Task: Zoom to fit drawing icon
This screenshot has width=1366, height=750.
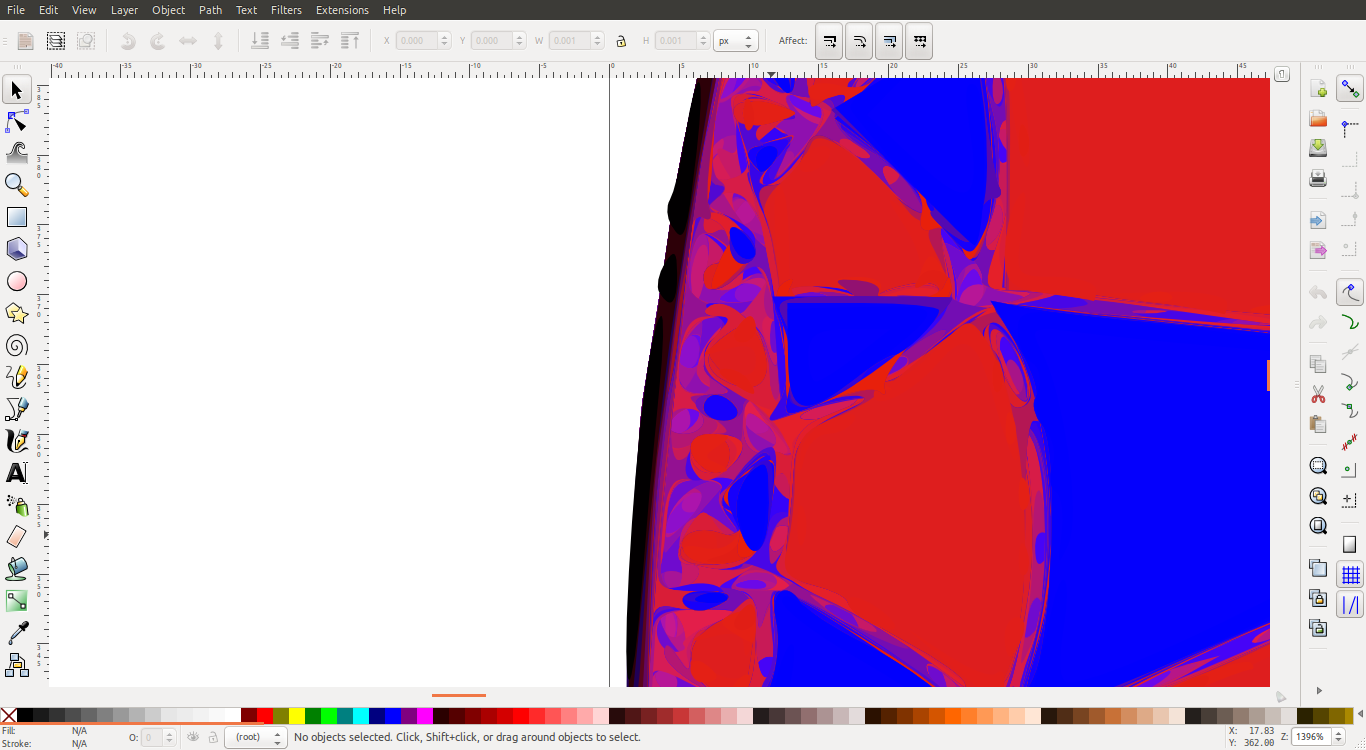Action: pos(1318,496)
